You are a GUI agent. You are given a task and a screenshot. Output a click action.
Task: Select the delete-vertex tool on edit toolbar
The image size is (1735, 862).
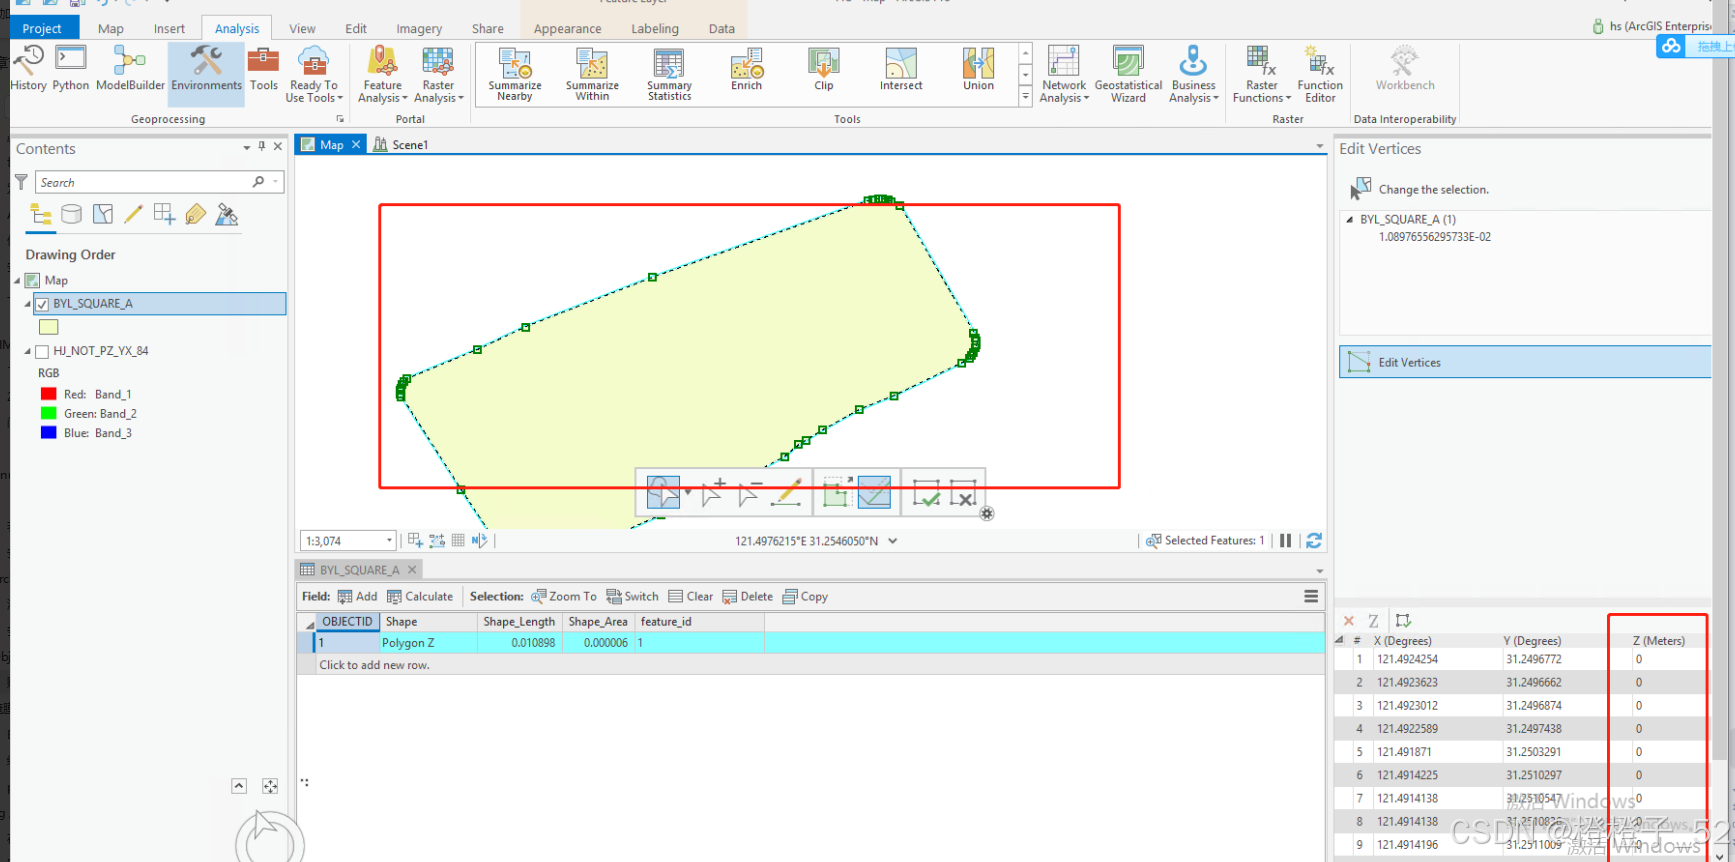[x=750, y=491]
